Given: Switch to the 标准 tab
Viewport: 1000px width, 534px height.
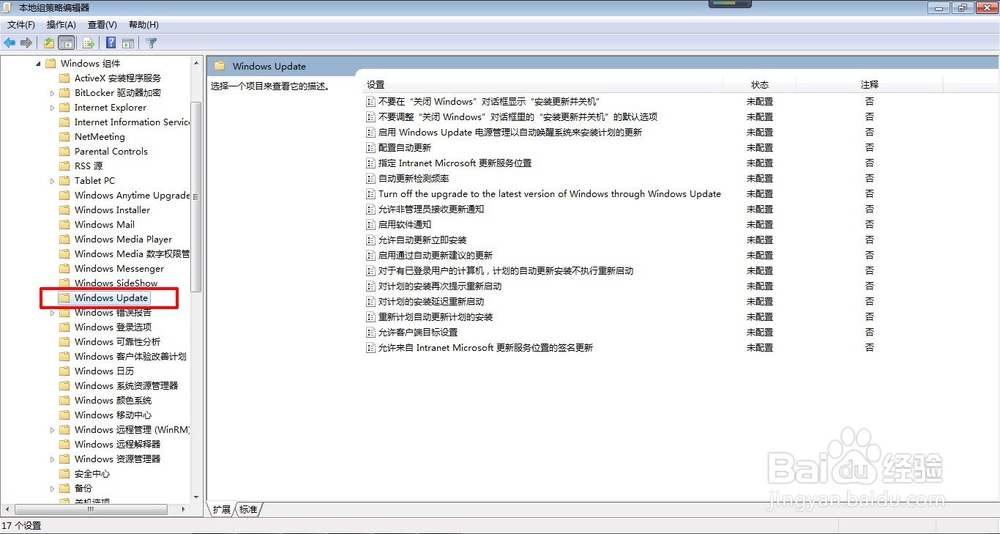Looking at the screenshot, I should [x=248, y=509].
